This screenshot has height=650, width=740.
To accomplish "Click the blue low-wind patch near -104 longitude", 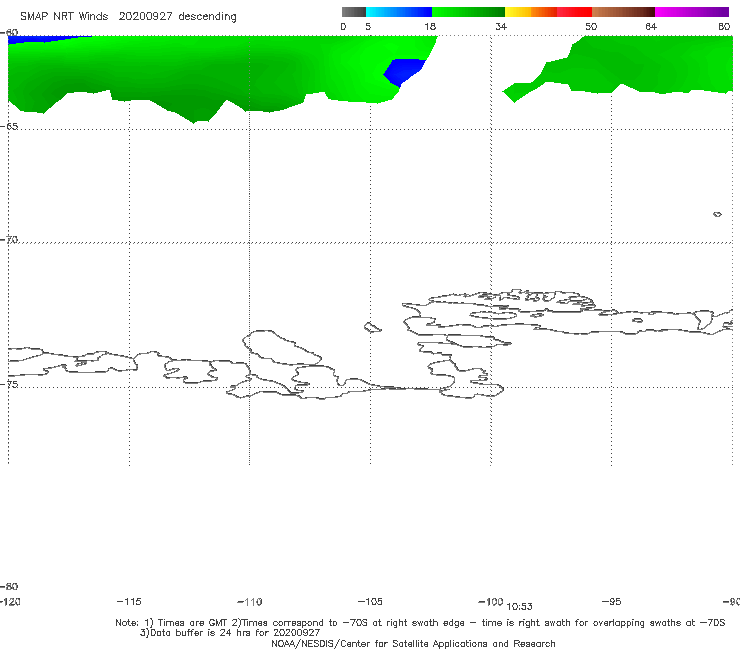I will [x=404, y=71].
